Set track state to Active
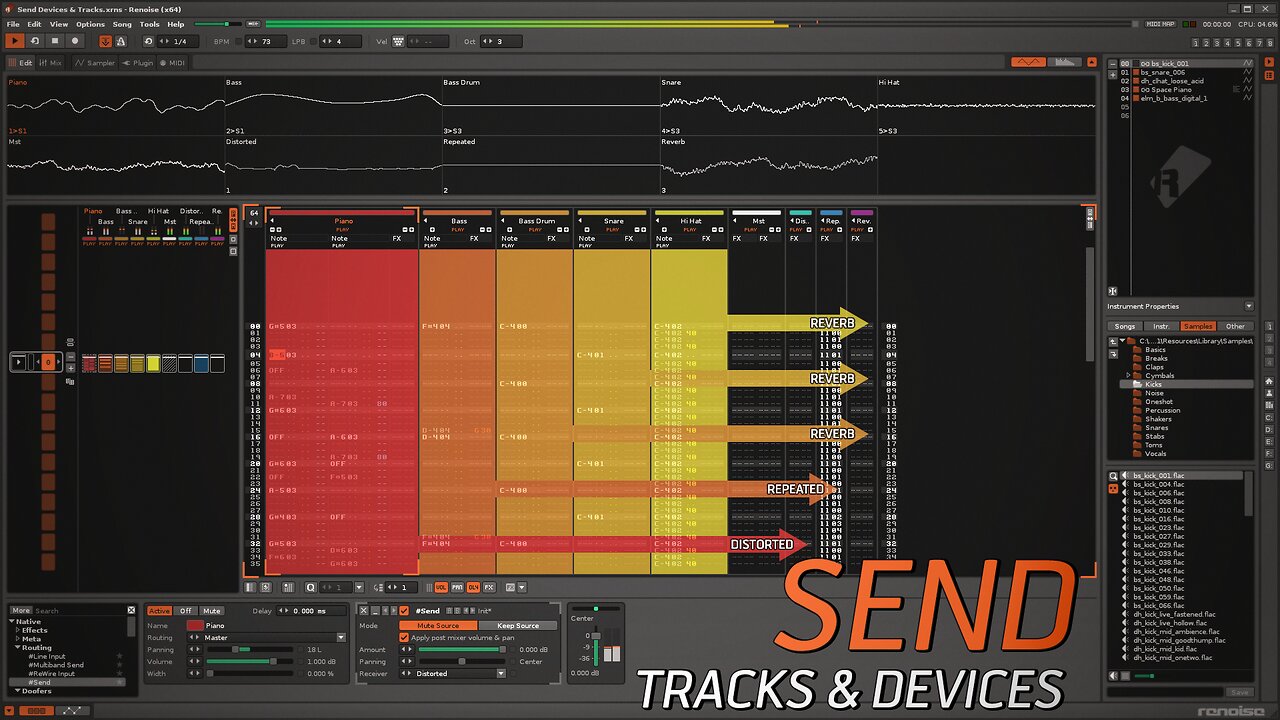This screenshot has height=720, width=1280. tap(160, 611)
